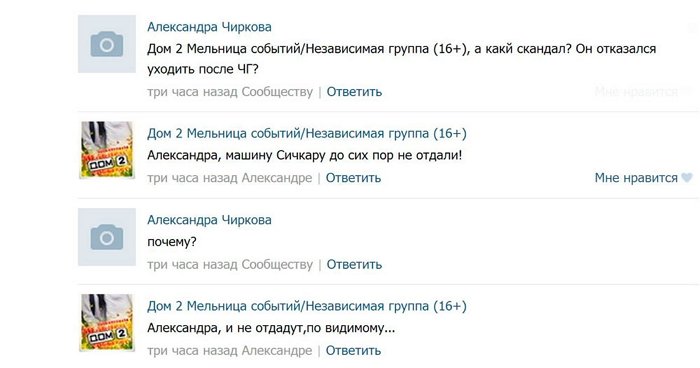Open group name link above Сичкару comment

[307, 134]
